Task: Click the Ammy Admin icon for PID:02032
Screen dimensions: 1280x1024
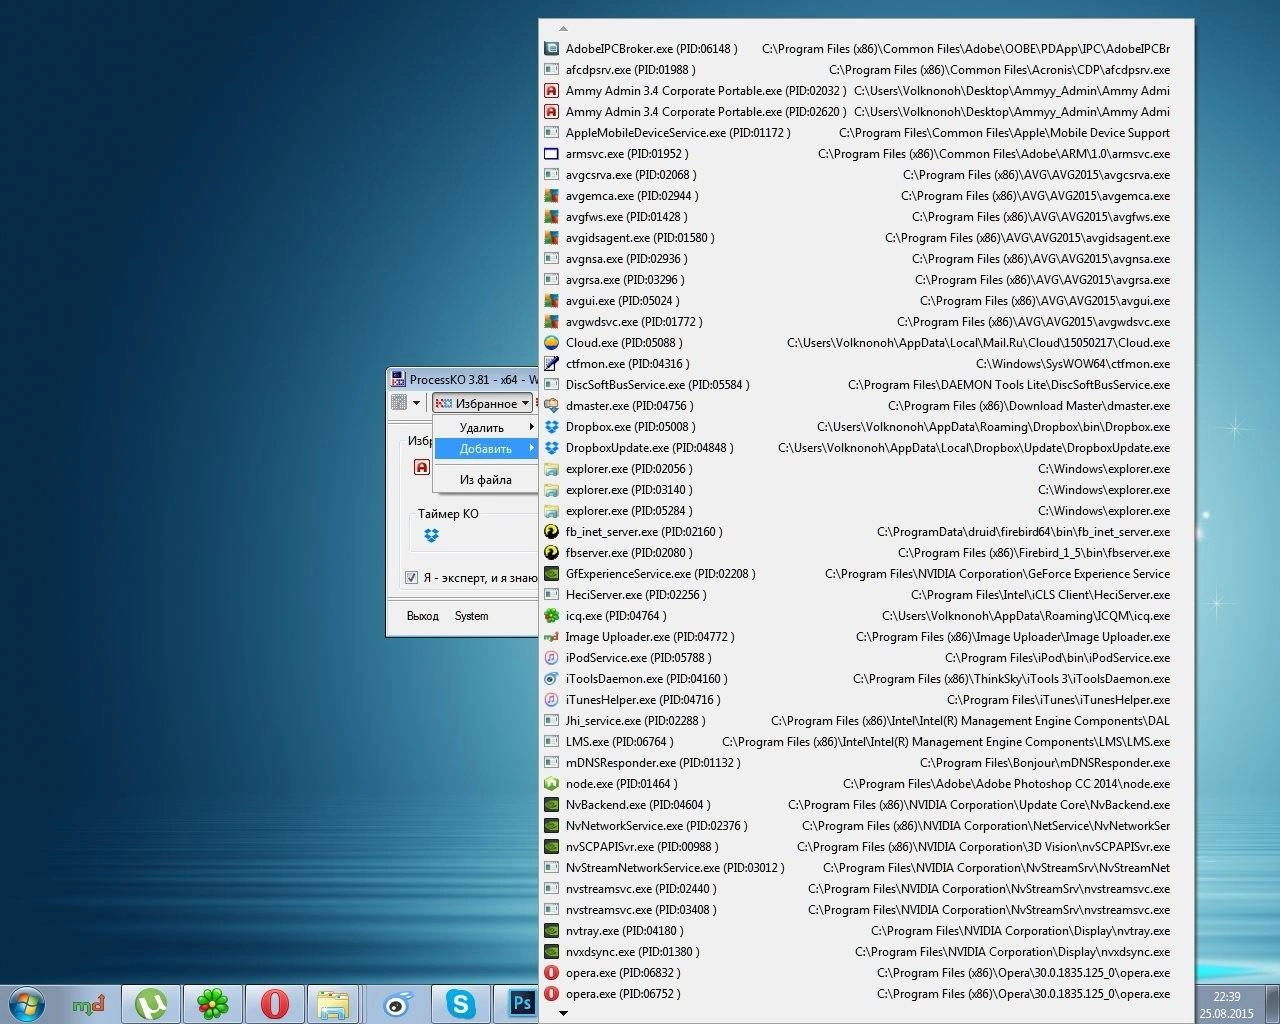Action: 551,90
